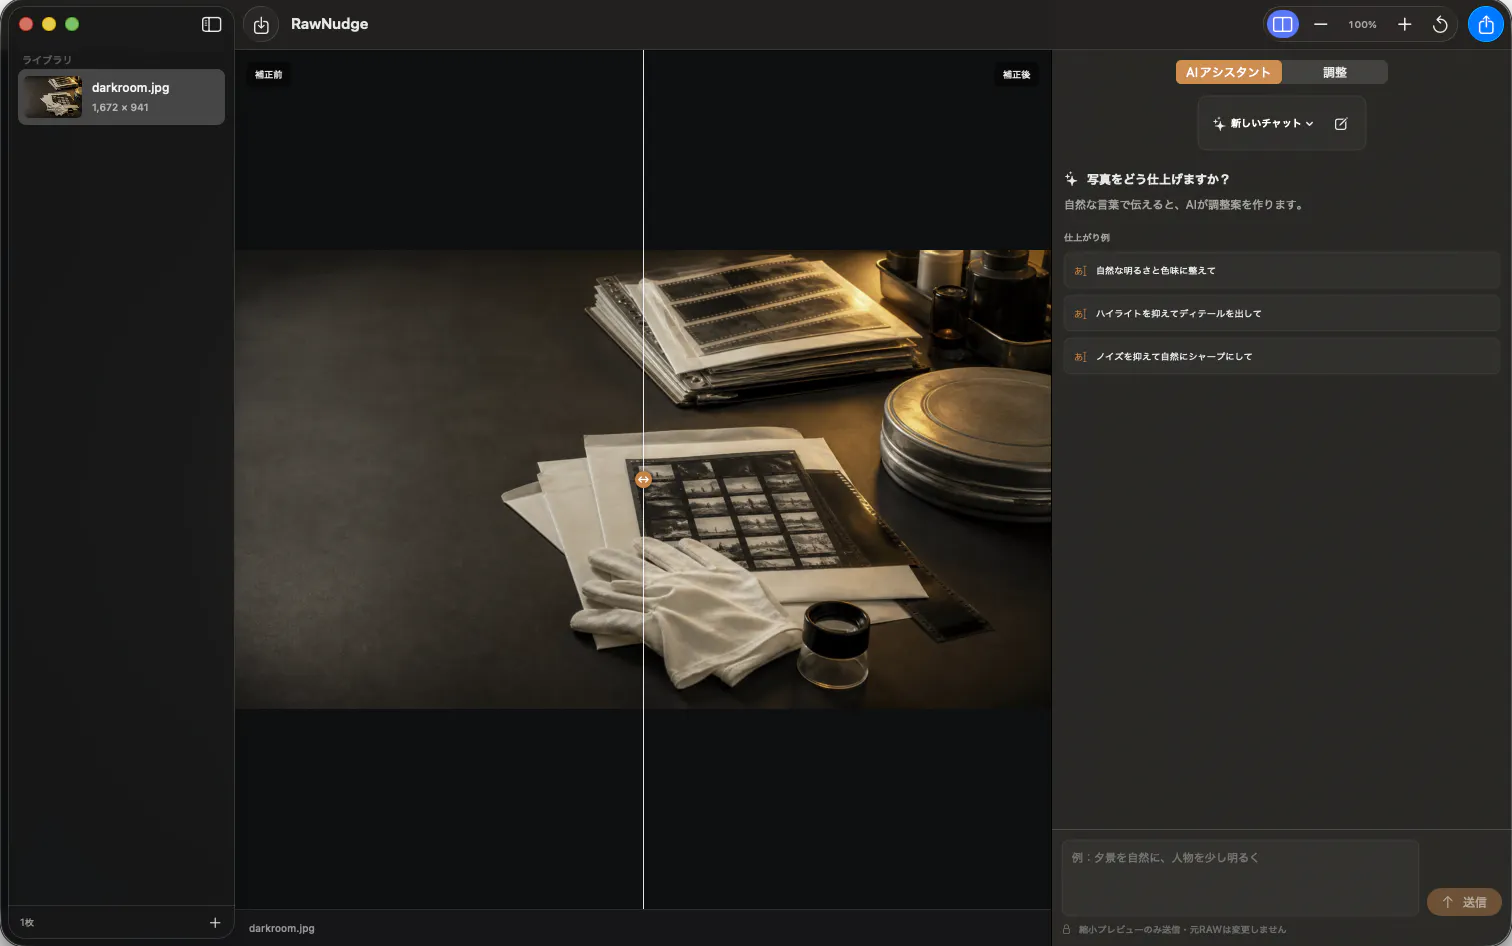
Task: Click the lock icon beside privacy note
Action: (x=1067, y=930)
